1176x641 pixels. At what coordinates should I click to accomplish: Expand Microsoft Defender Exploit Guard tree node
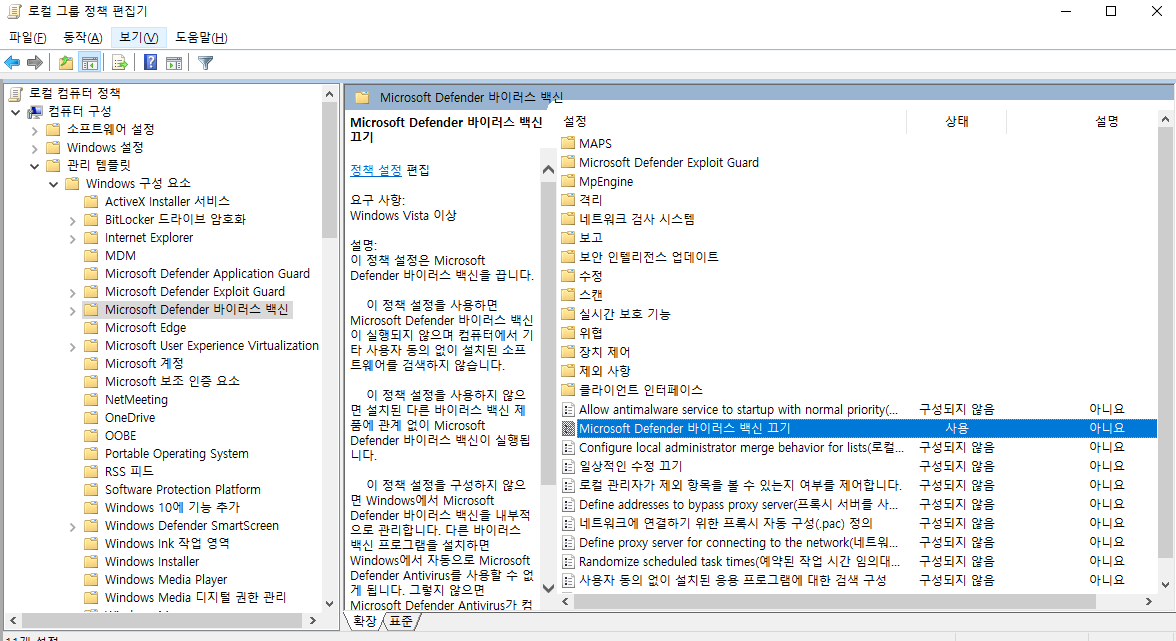pos(73,292)
